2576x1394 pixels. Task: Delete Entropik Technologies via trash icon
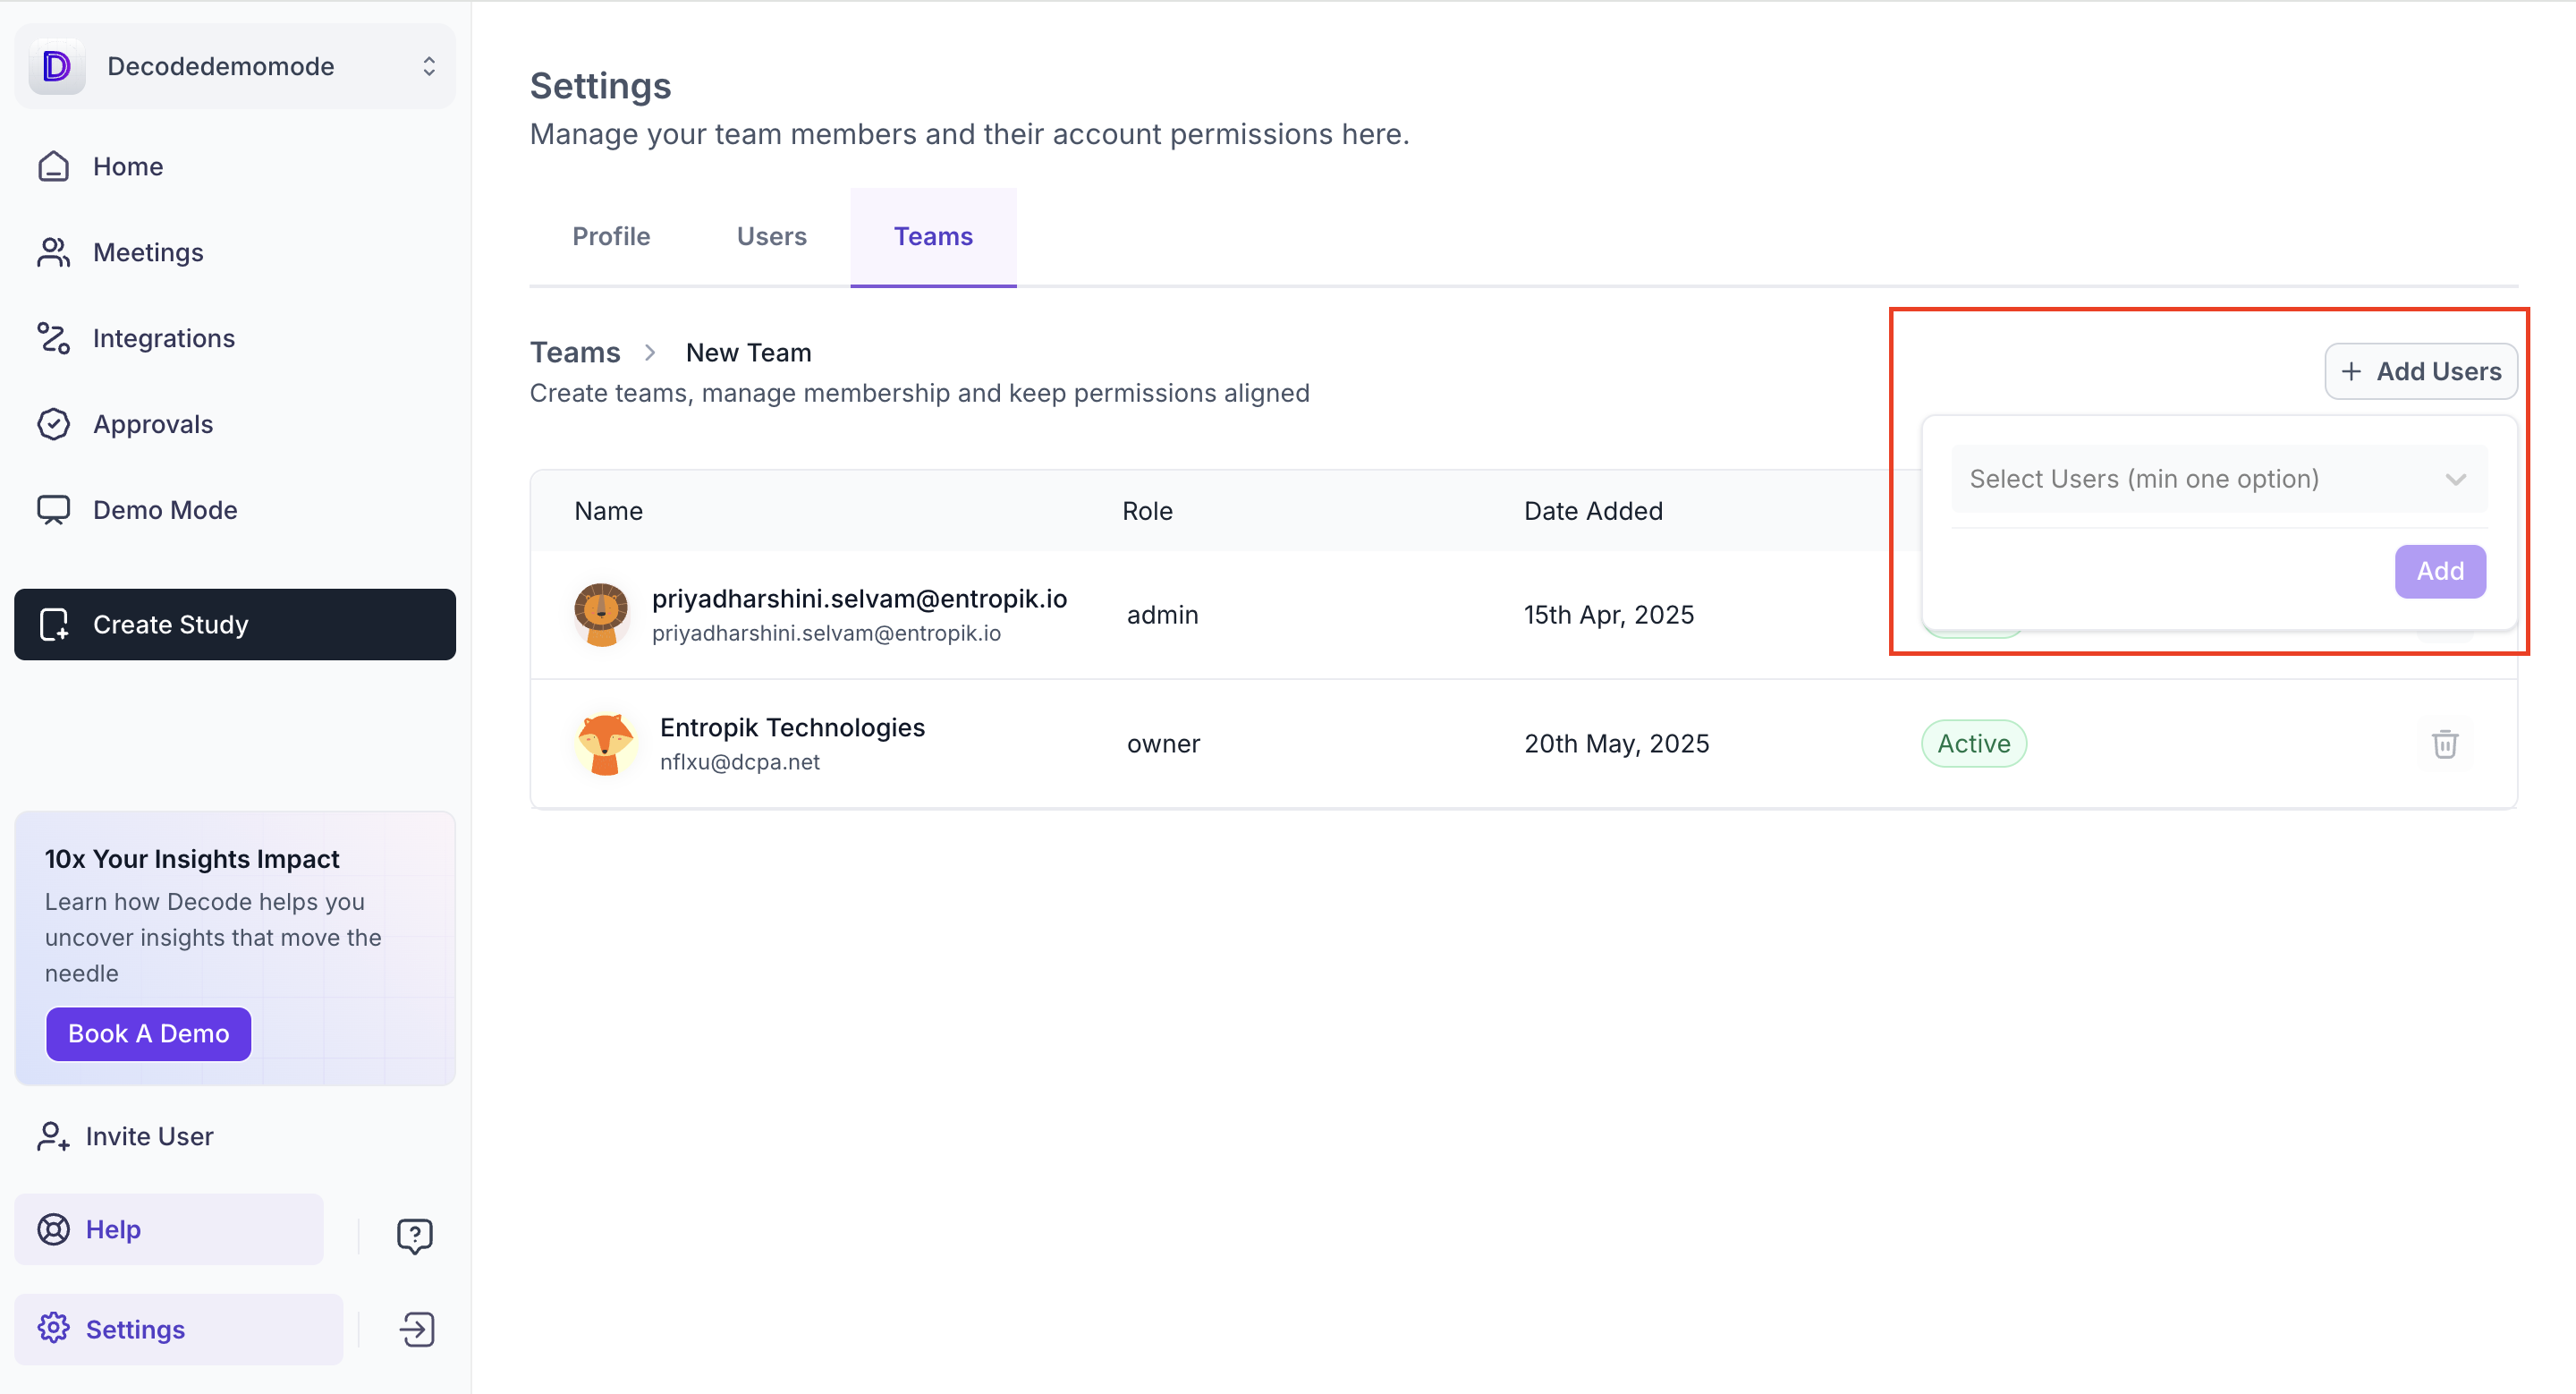point(2444,744)
